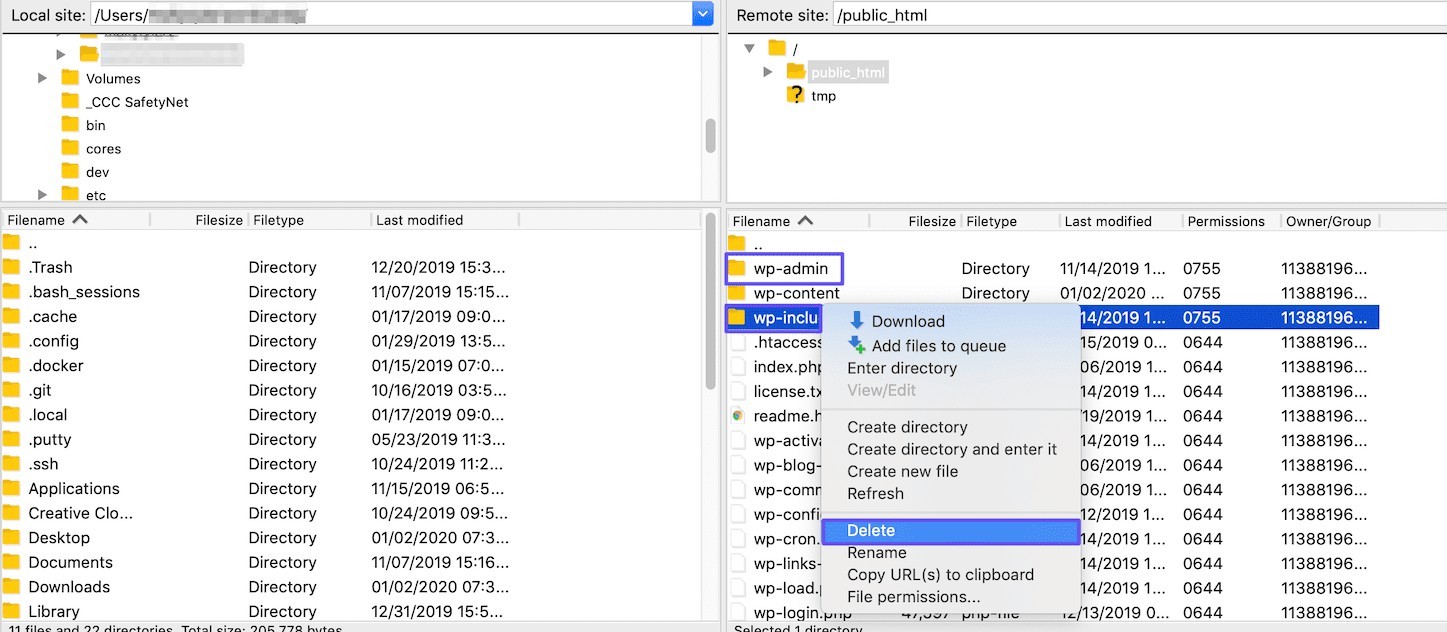Select File permissions... menu entry
The height and width of the screenshot is (632, 1447).
click(913, 597)
